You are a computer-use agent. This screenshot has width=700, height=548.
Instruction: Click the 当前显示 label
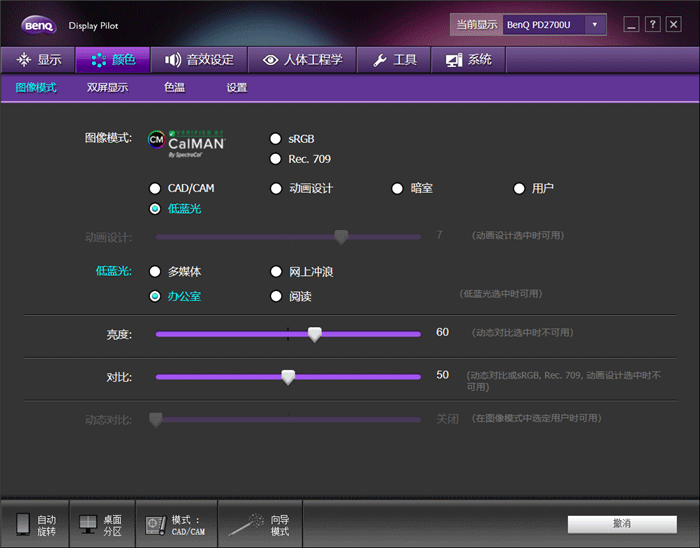(477, 25)
